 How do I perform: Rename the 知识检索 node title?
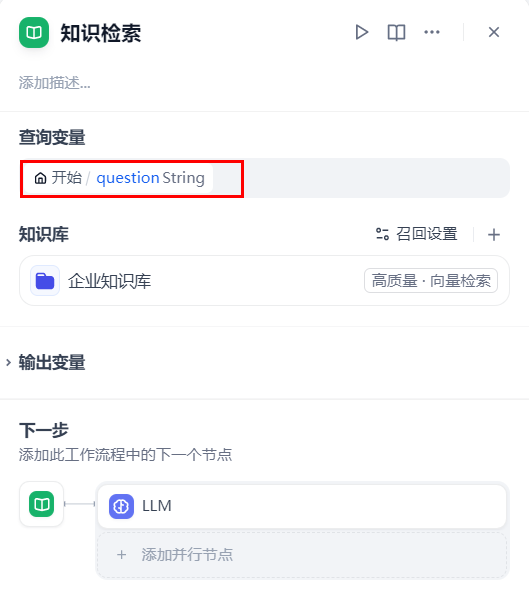coord(101,33)
